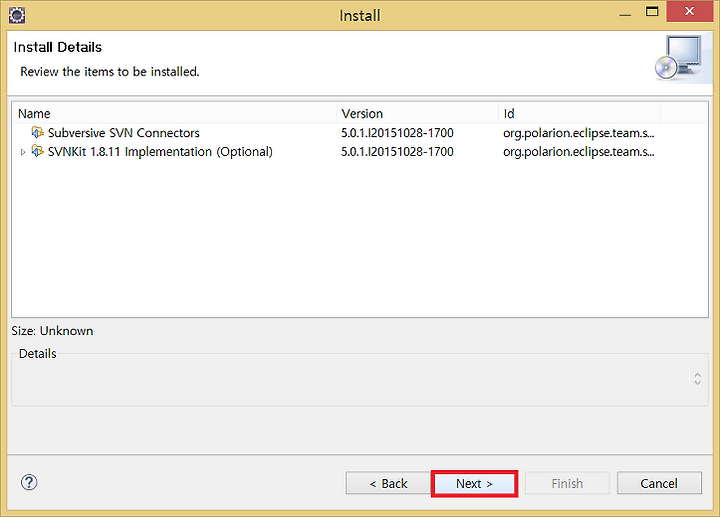Viewport: 720px width, 517px height.
Task: Expand the SVNKit 1.8.11 Implementation tree node
Action: tap(22, 152)
